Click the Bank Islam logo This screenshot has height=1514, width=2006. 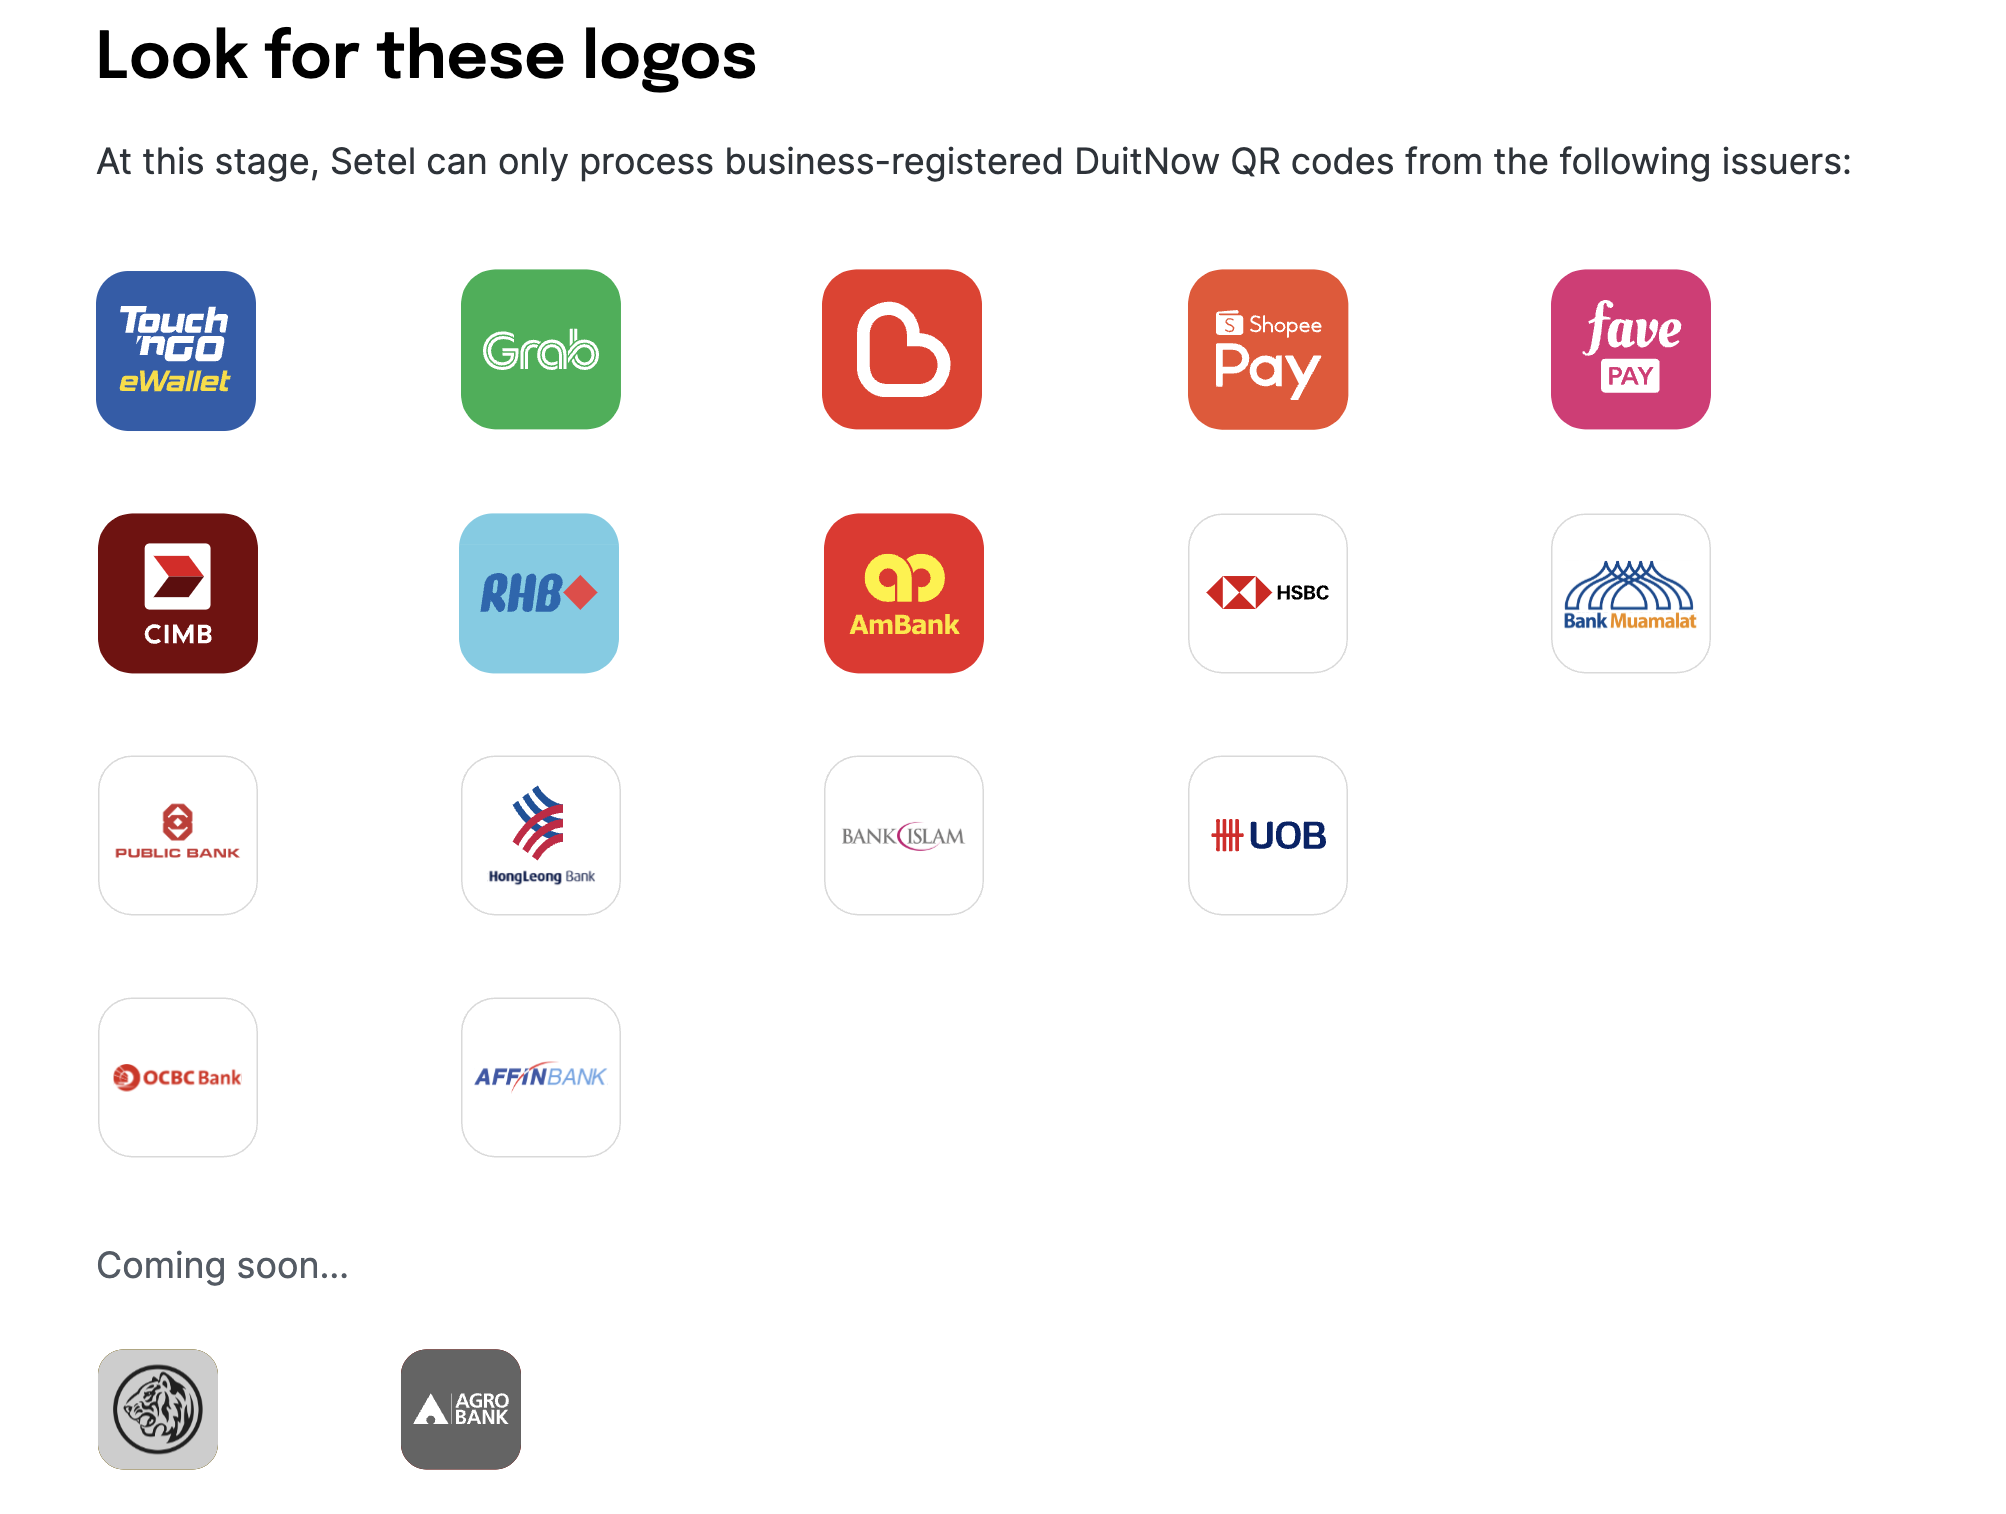(x=904, y=835)
